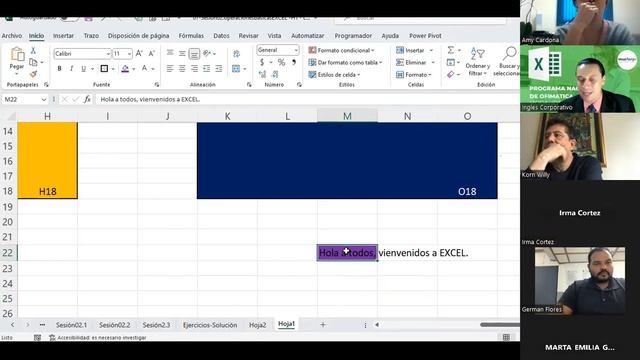This screenshot has height=360, width=640.
Task: Apply the accounting dollar format icon
Action: pos(262,62)
